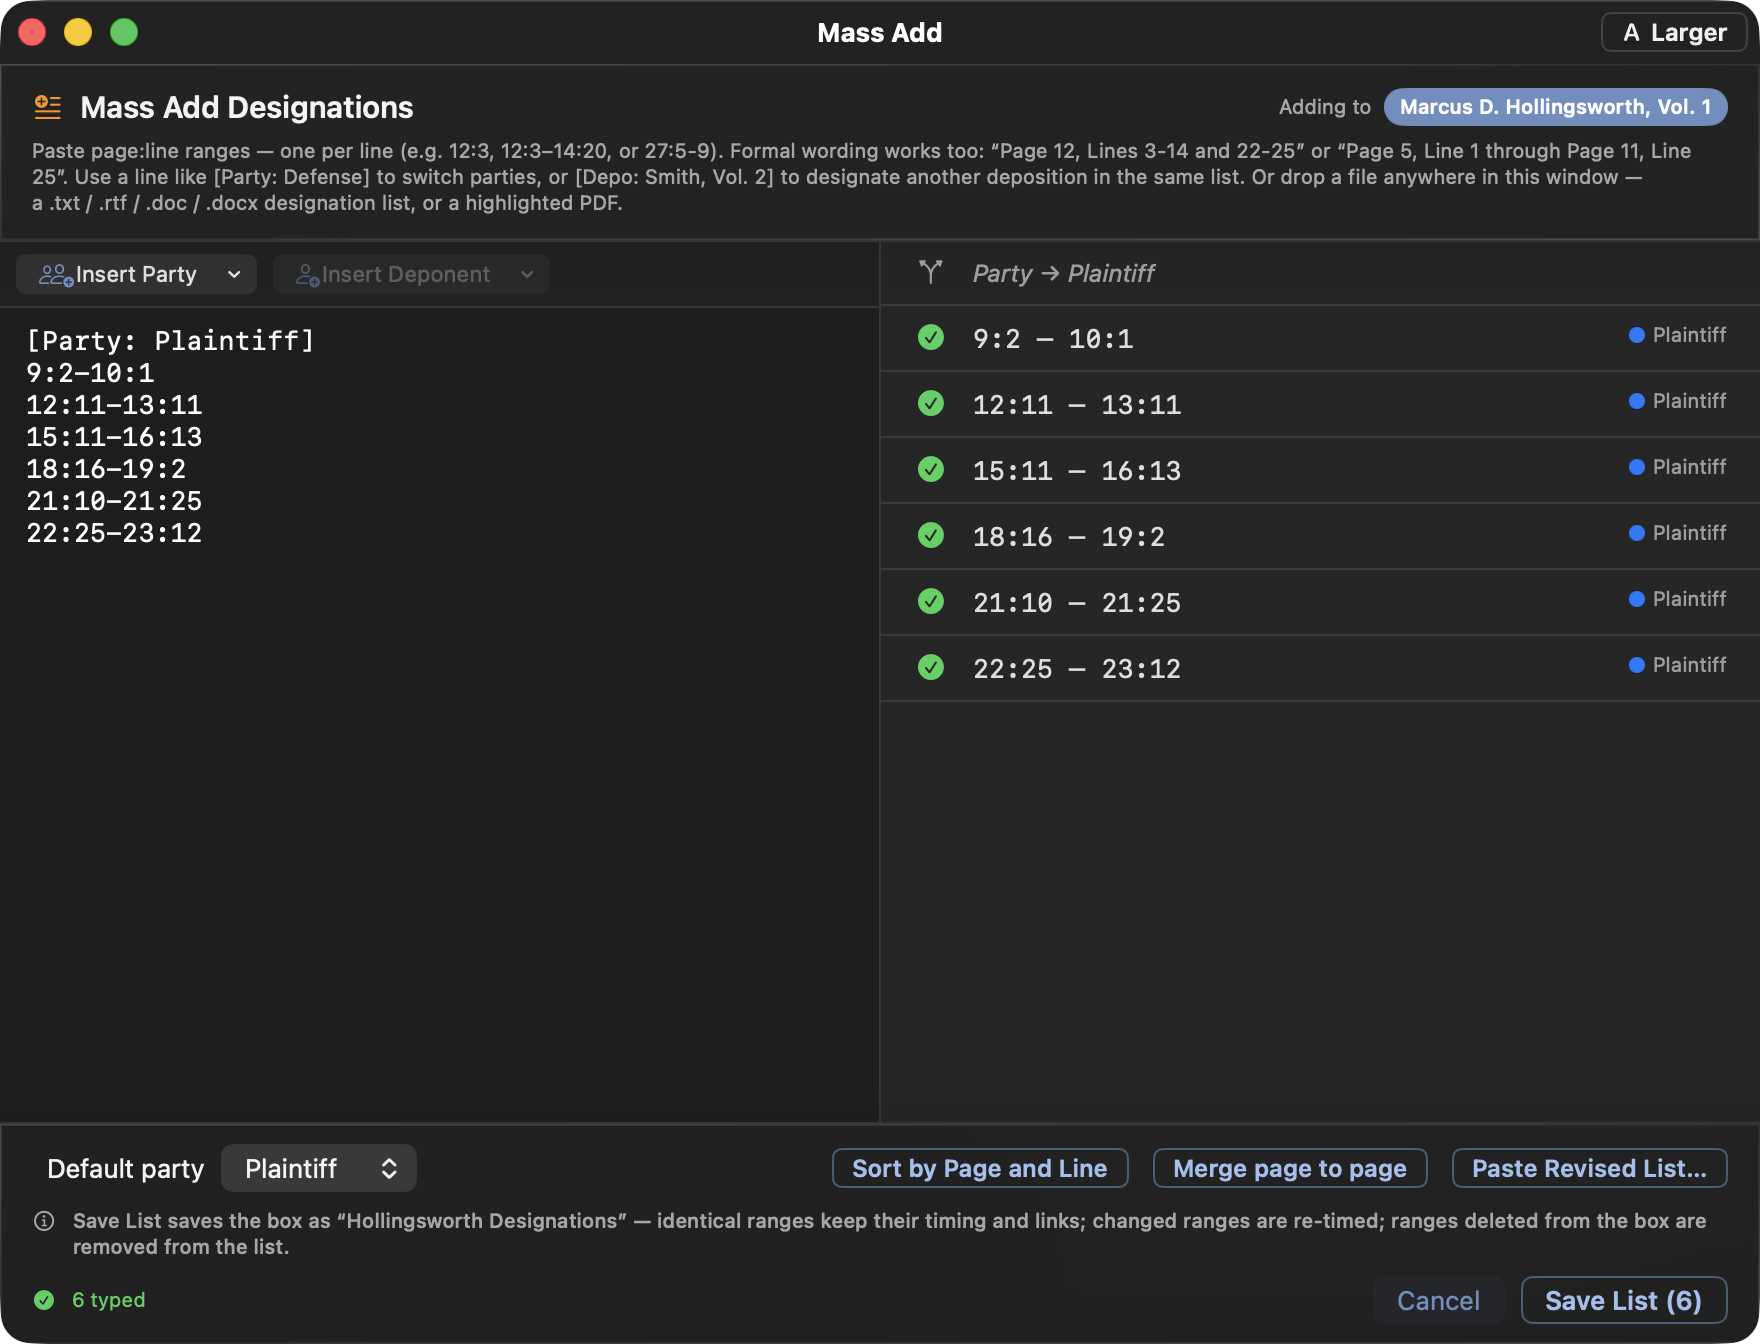The width and height of the screenshot is (1760, 1344).
Task: Click Plaintiff label on 12:11 row
Action: [x=1689, y=401]
